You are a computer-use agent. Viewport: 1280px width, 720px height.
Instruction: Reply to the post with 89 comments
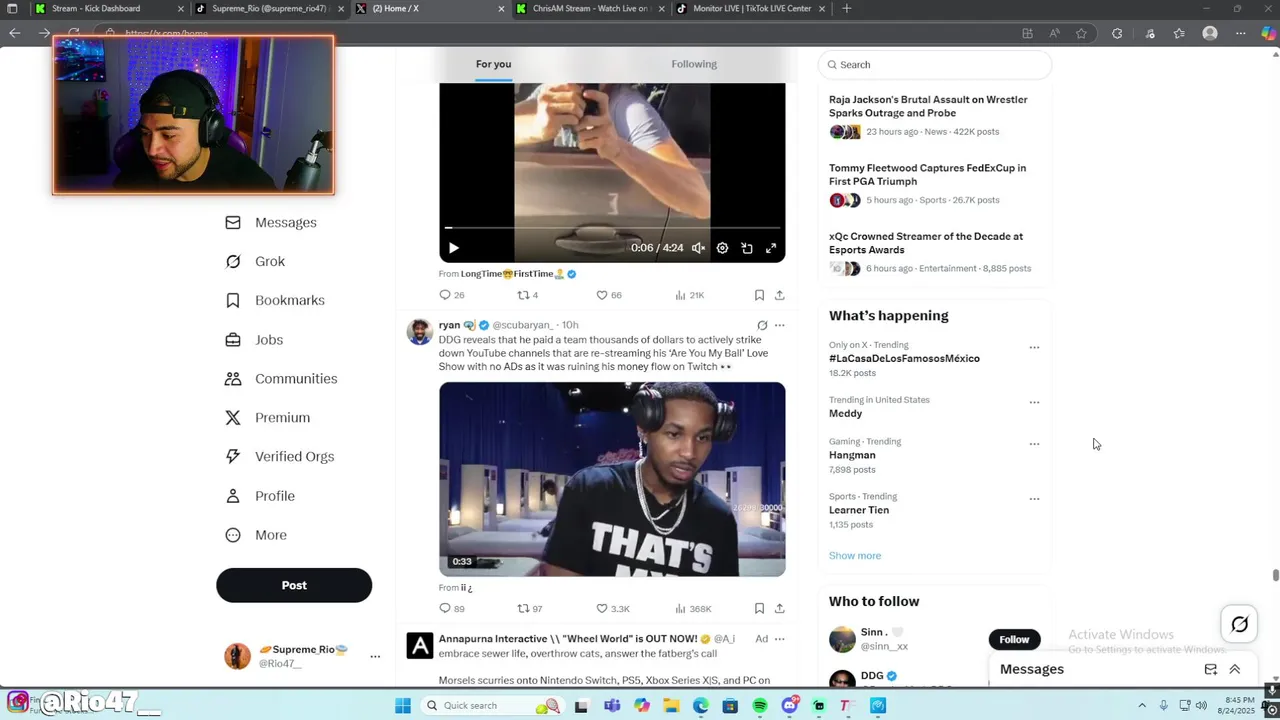click(x=451, y=608)
